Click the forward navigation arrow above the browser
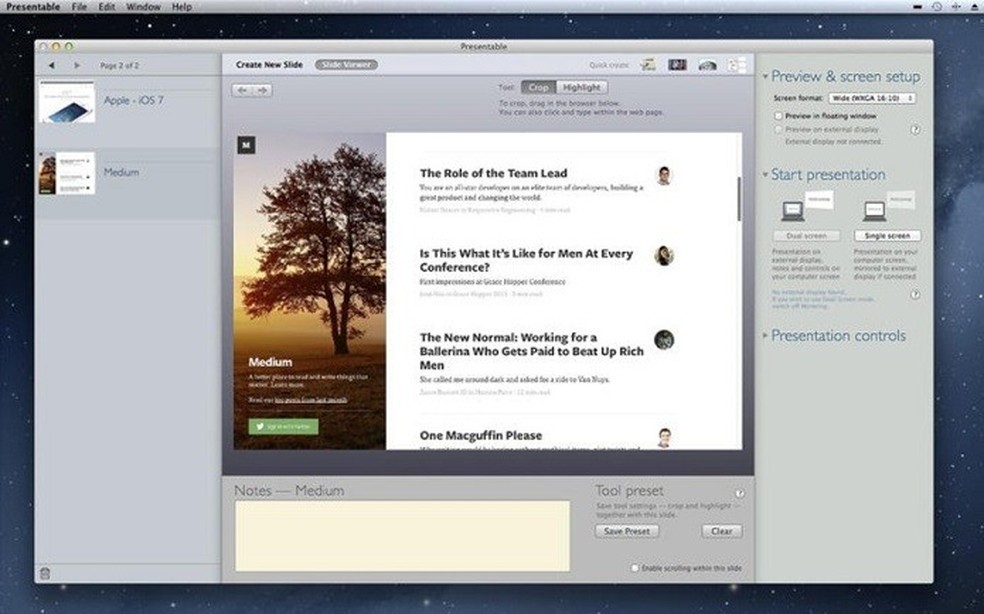 click(x=260, y=89)
